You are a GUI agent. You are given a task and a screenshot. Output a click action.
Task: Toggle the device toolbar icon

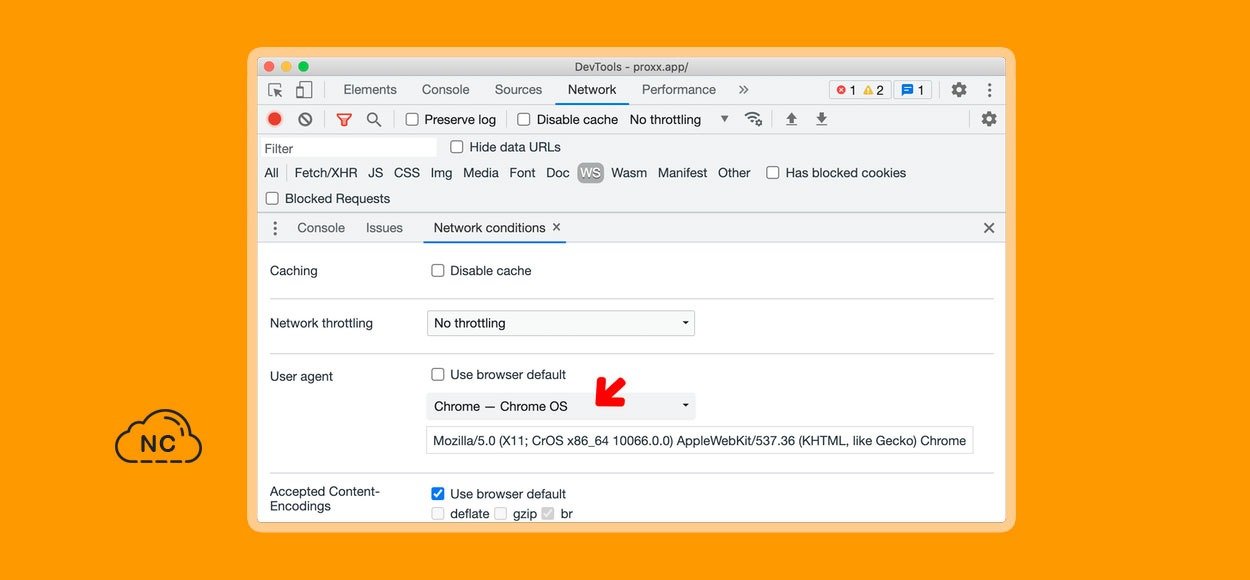(303, 90)
